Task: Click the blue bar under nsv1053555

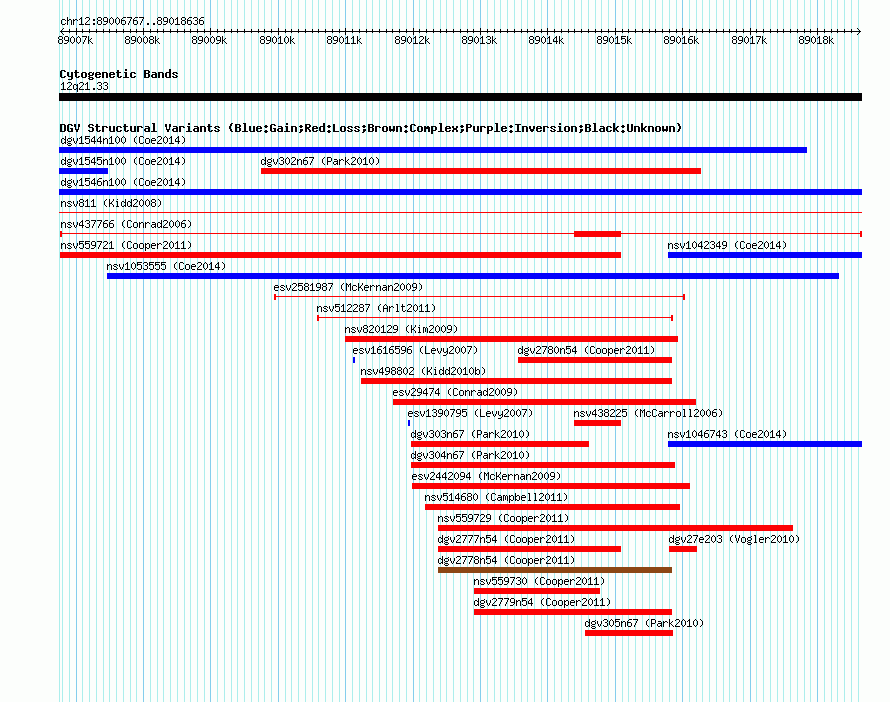Action: 473,276
